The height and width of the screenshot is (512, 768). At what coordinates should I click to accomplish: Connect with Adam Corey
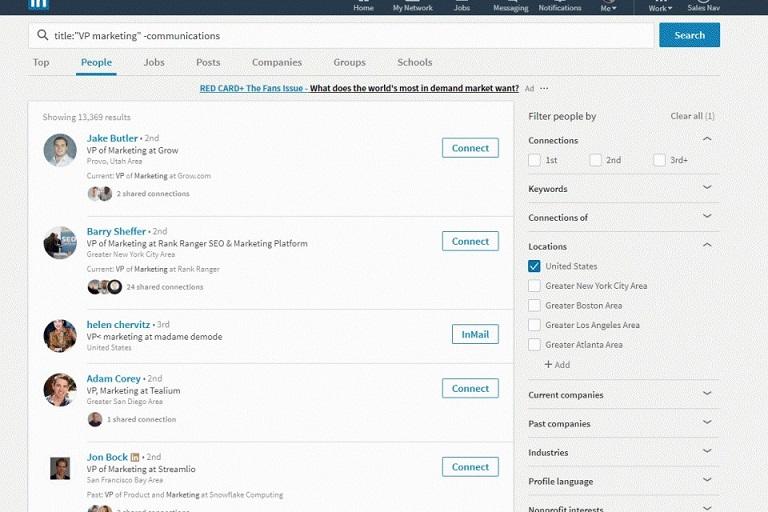click(470, 388)
